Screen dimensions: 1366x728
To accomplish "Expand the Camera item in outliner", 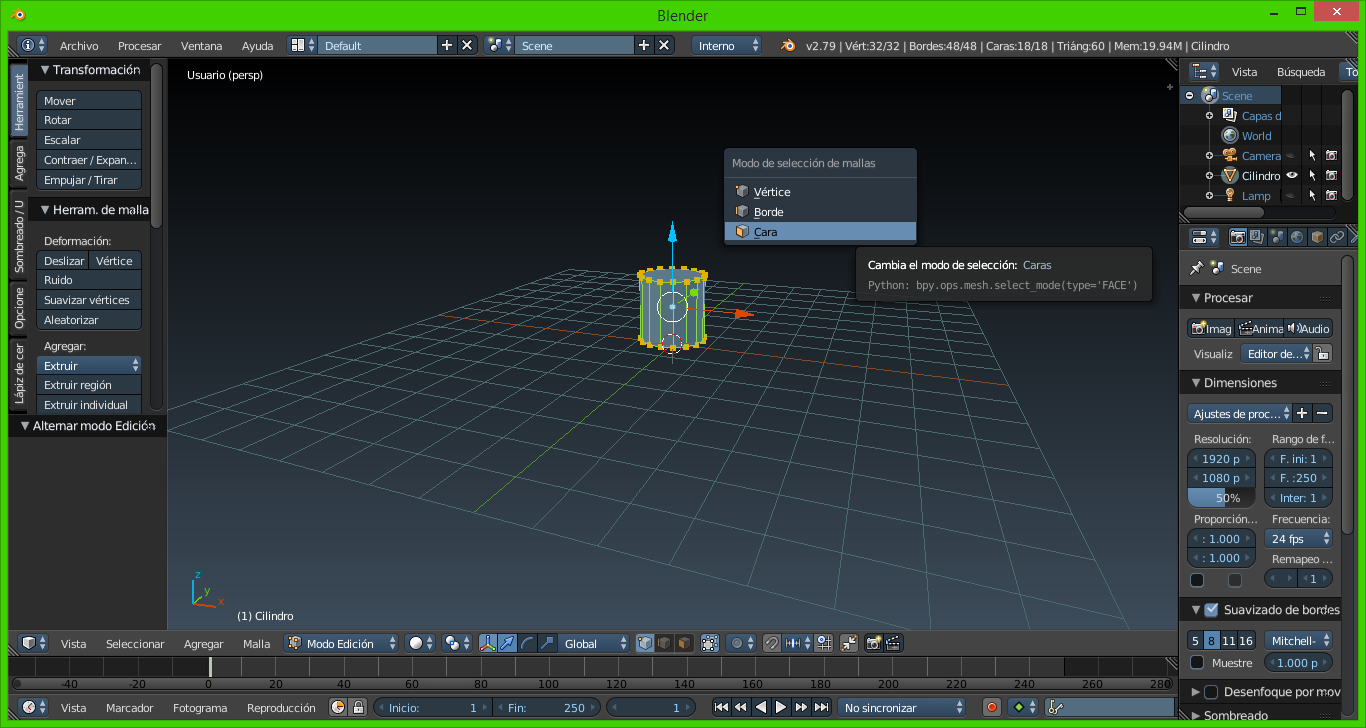I will (1209, 156).
